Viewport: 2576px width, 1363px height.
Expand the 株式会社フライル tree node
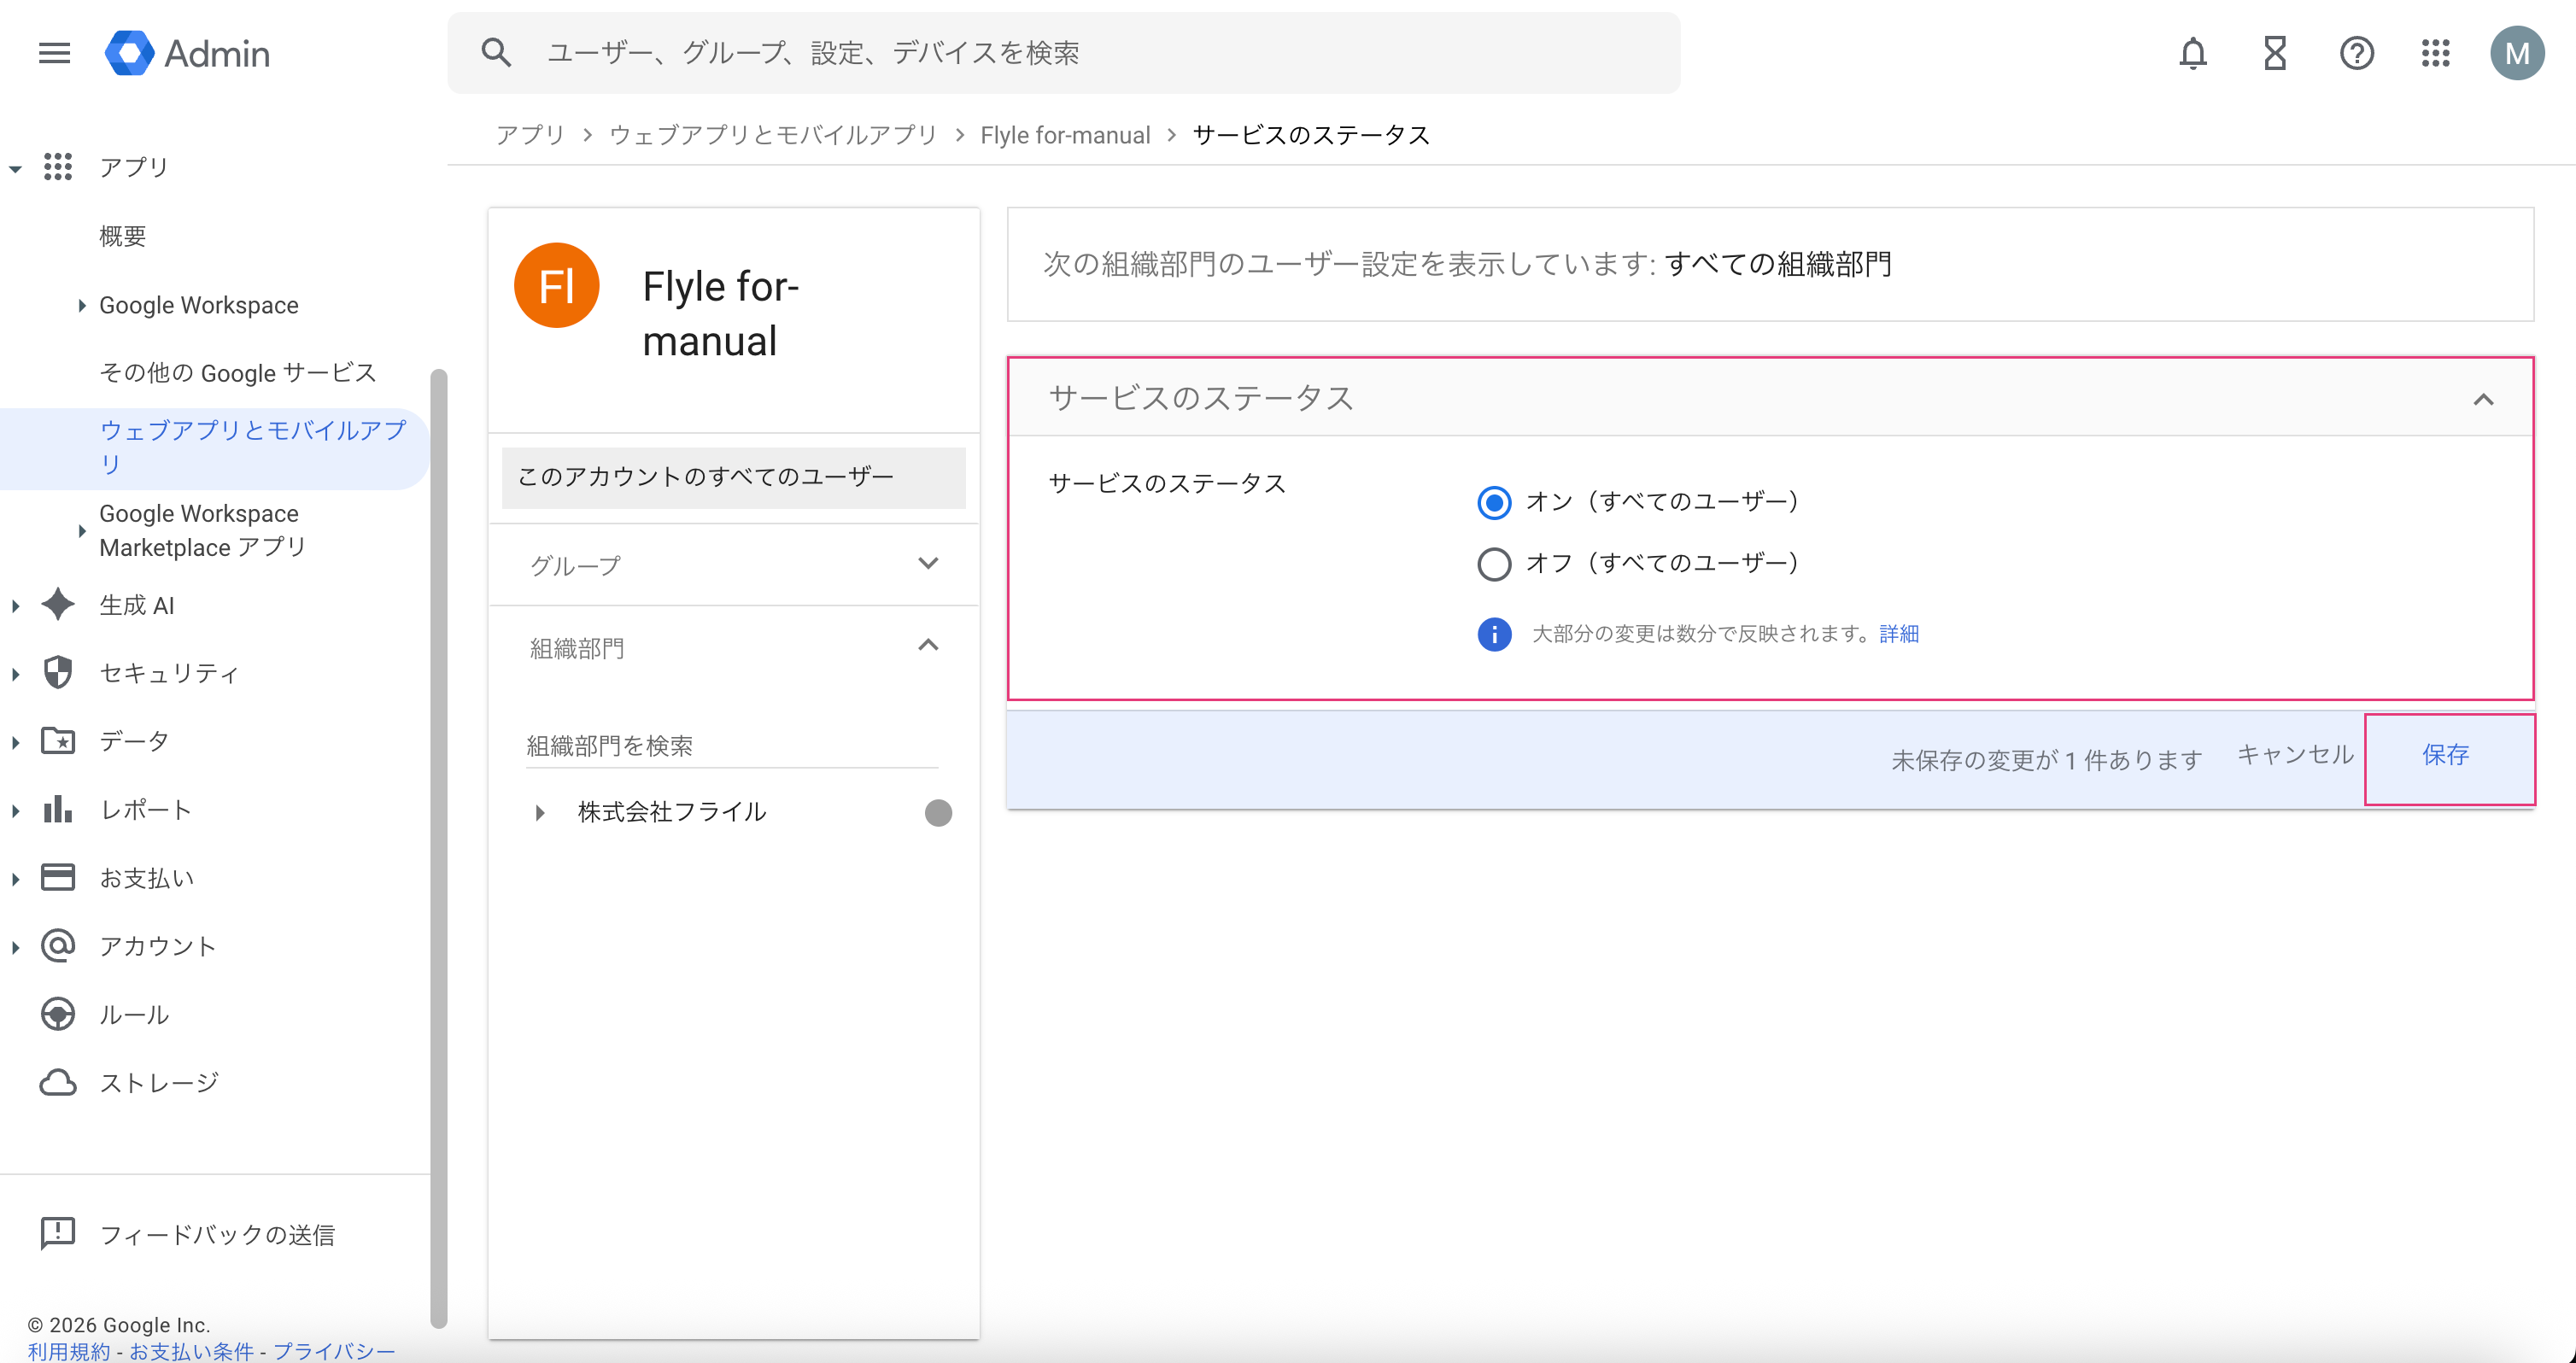click(540, 813)
